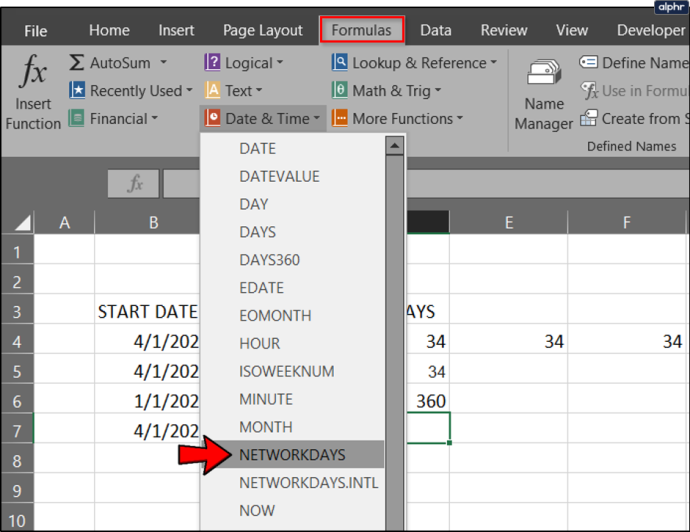Expand the AutoSum dropdown arrow

163,62
